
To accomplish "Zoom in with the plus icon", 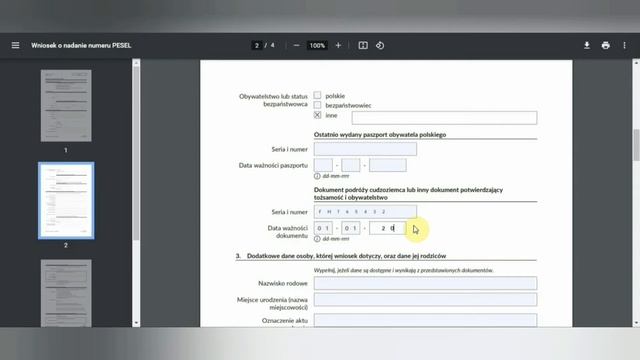I will (x=338, y=45).
